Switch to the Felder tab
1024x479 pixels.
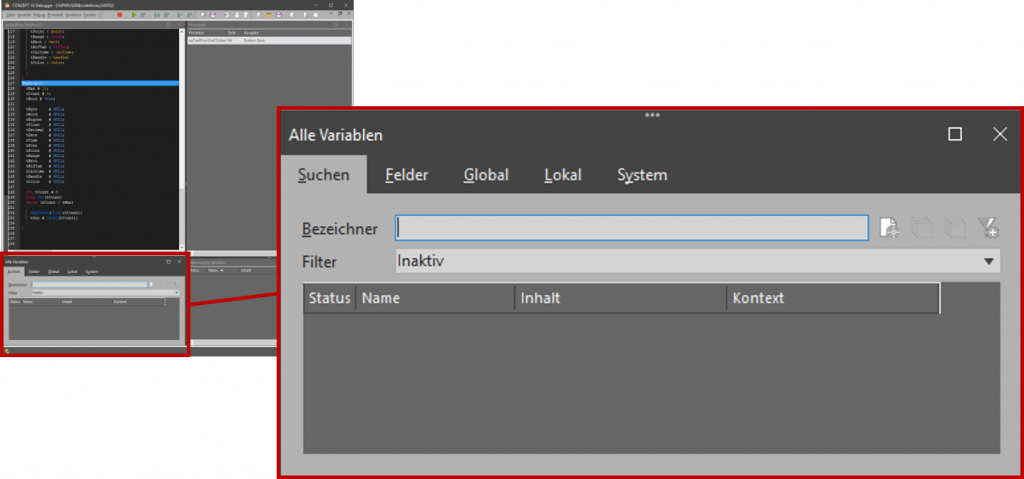406,175
